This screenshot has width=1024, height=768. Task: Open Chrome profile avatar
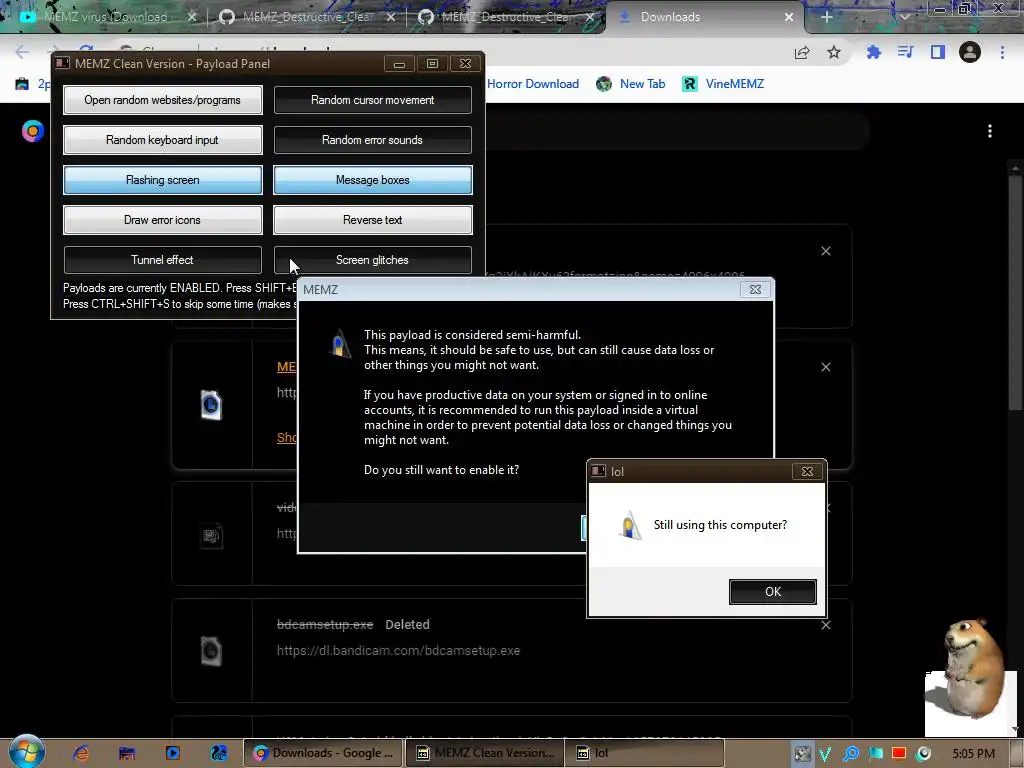970,52
